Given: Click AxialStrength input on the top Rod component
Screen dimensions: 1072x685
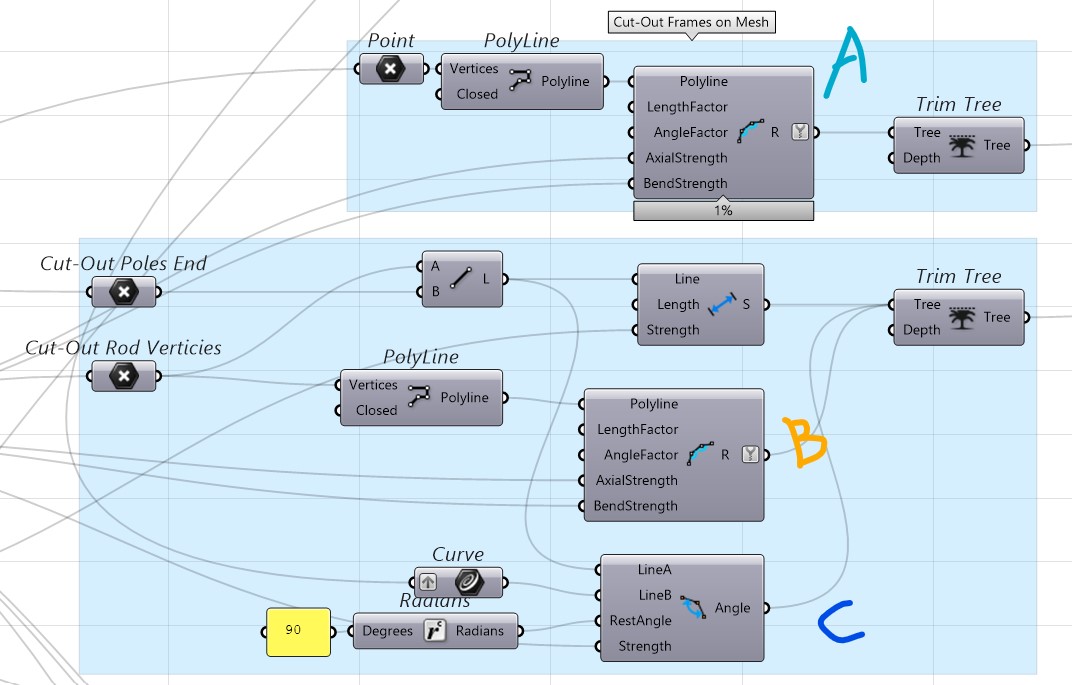Looking at the screenshot, I should click(x=686, y=158).
